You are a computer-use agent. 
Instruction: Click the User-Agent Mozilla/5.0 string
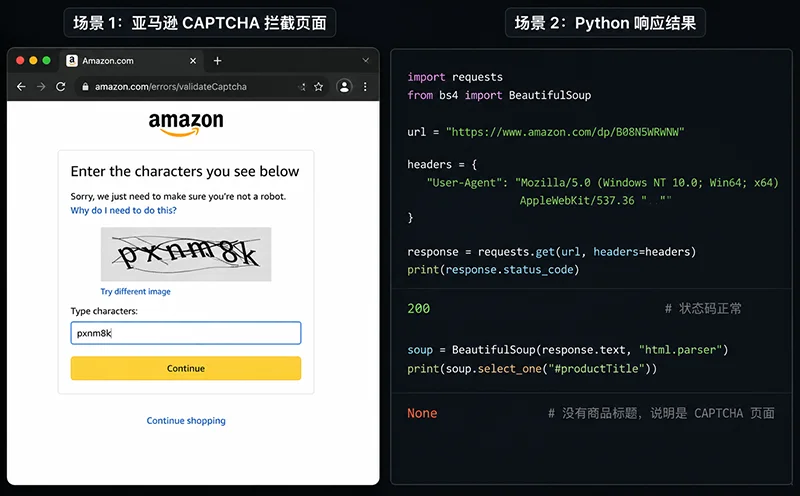coord(647,183)
